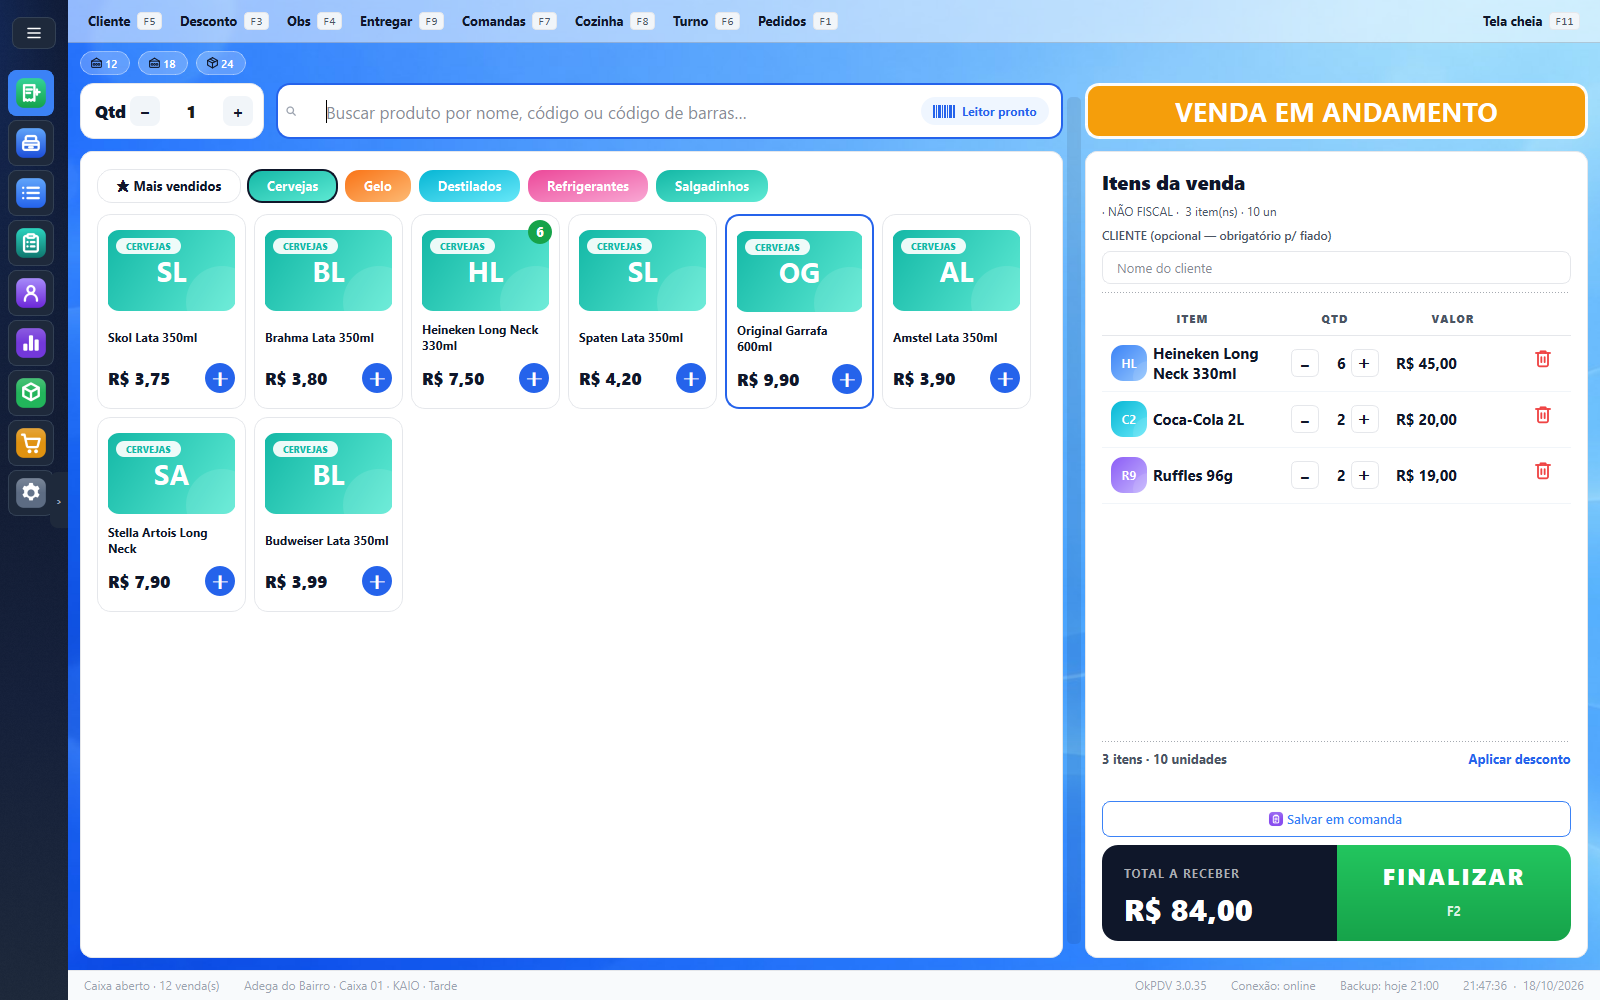
Task: Remove Ruffles 96g with trash icon
Action: 1543,471
